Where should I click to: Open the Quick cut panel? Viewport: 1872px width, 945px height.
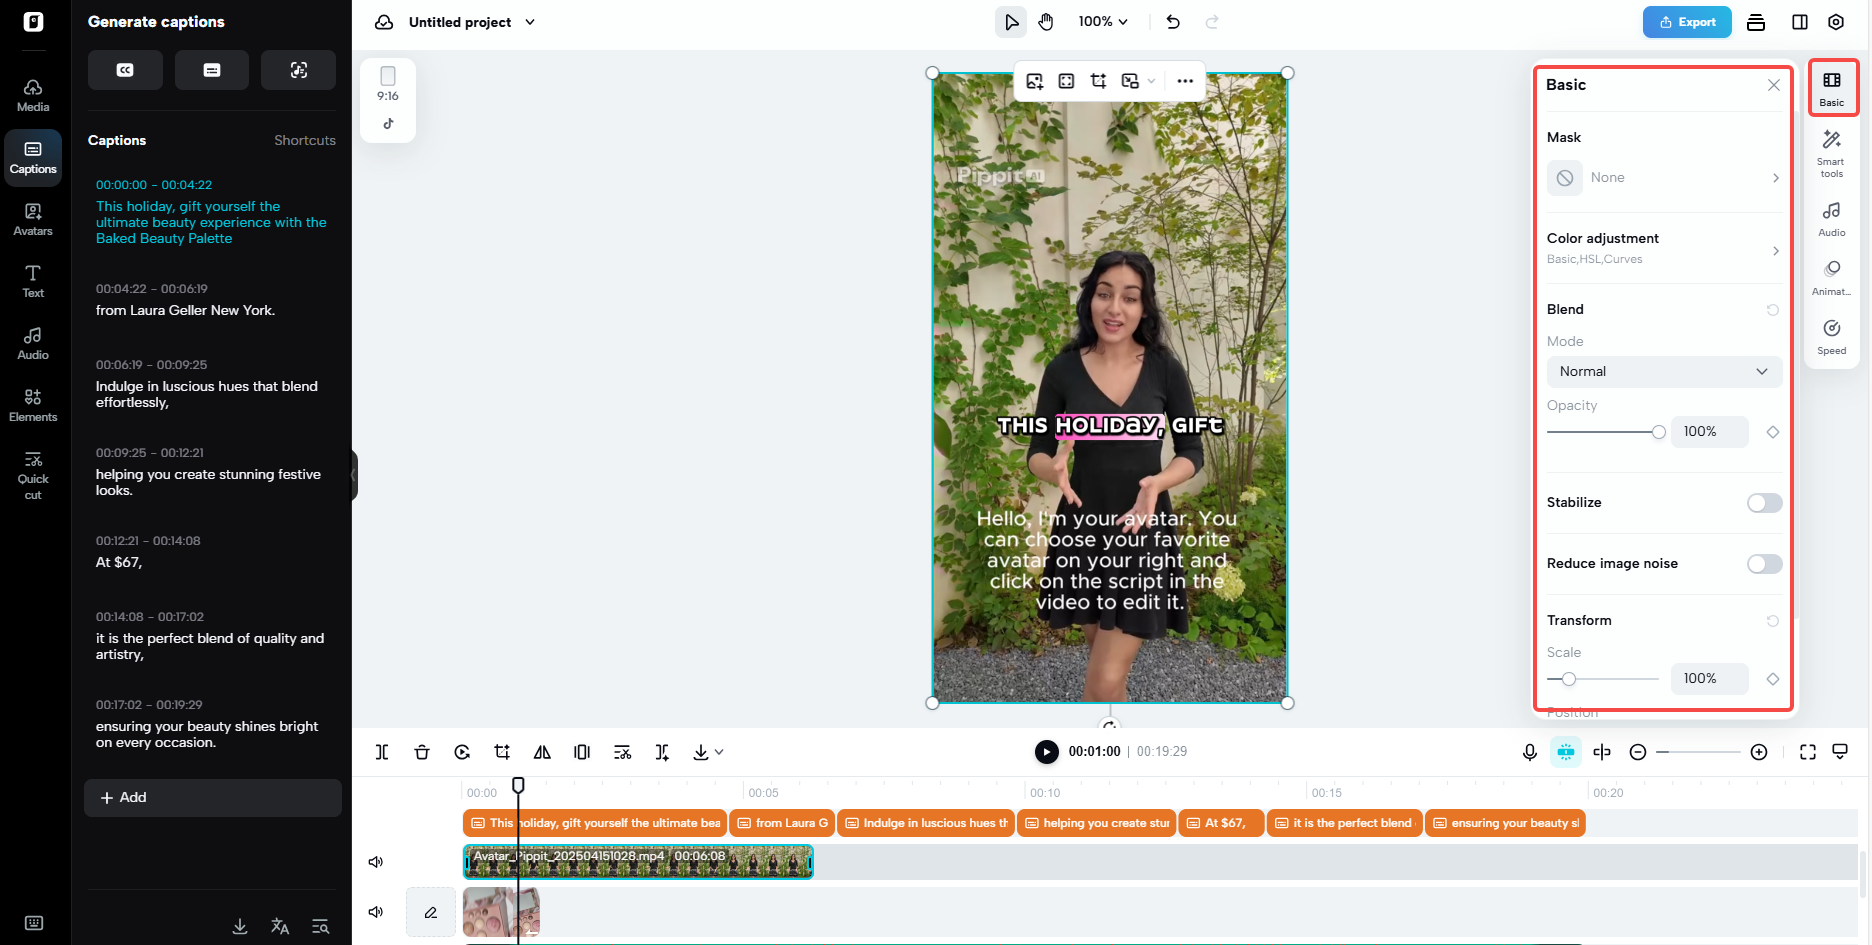pyautogui.click(x=33, y=475)
